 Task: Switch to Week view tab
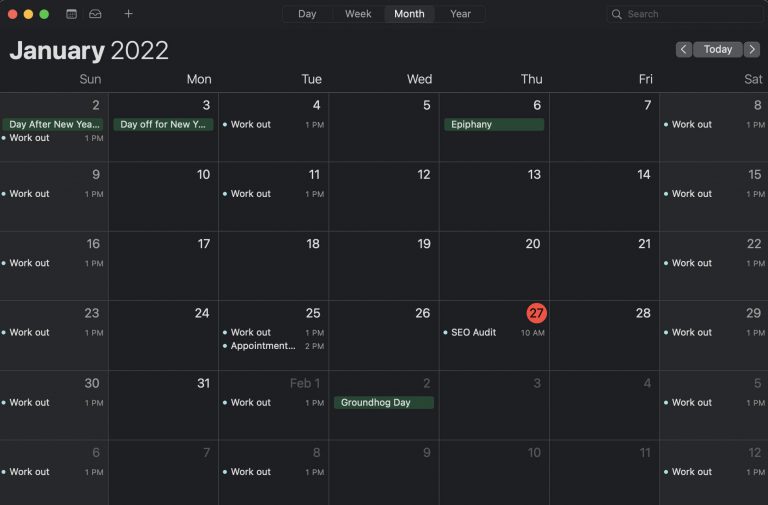pyautogui.click(x=358, y=14)
